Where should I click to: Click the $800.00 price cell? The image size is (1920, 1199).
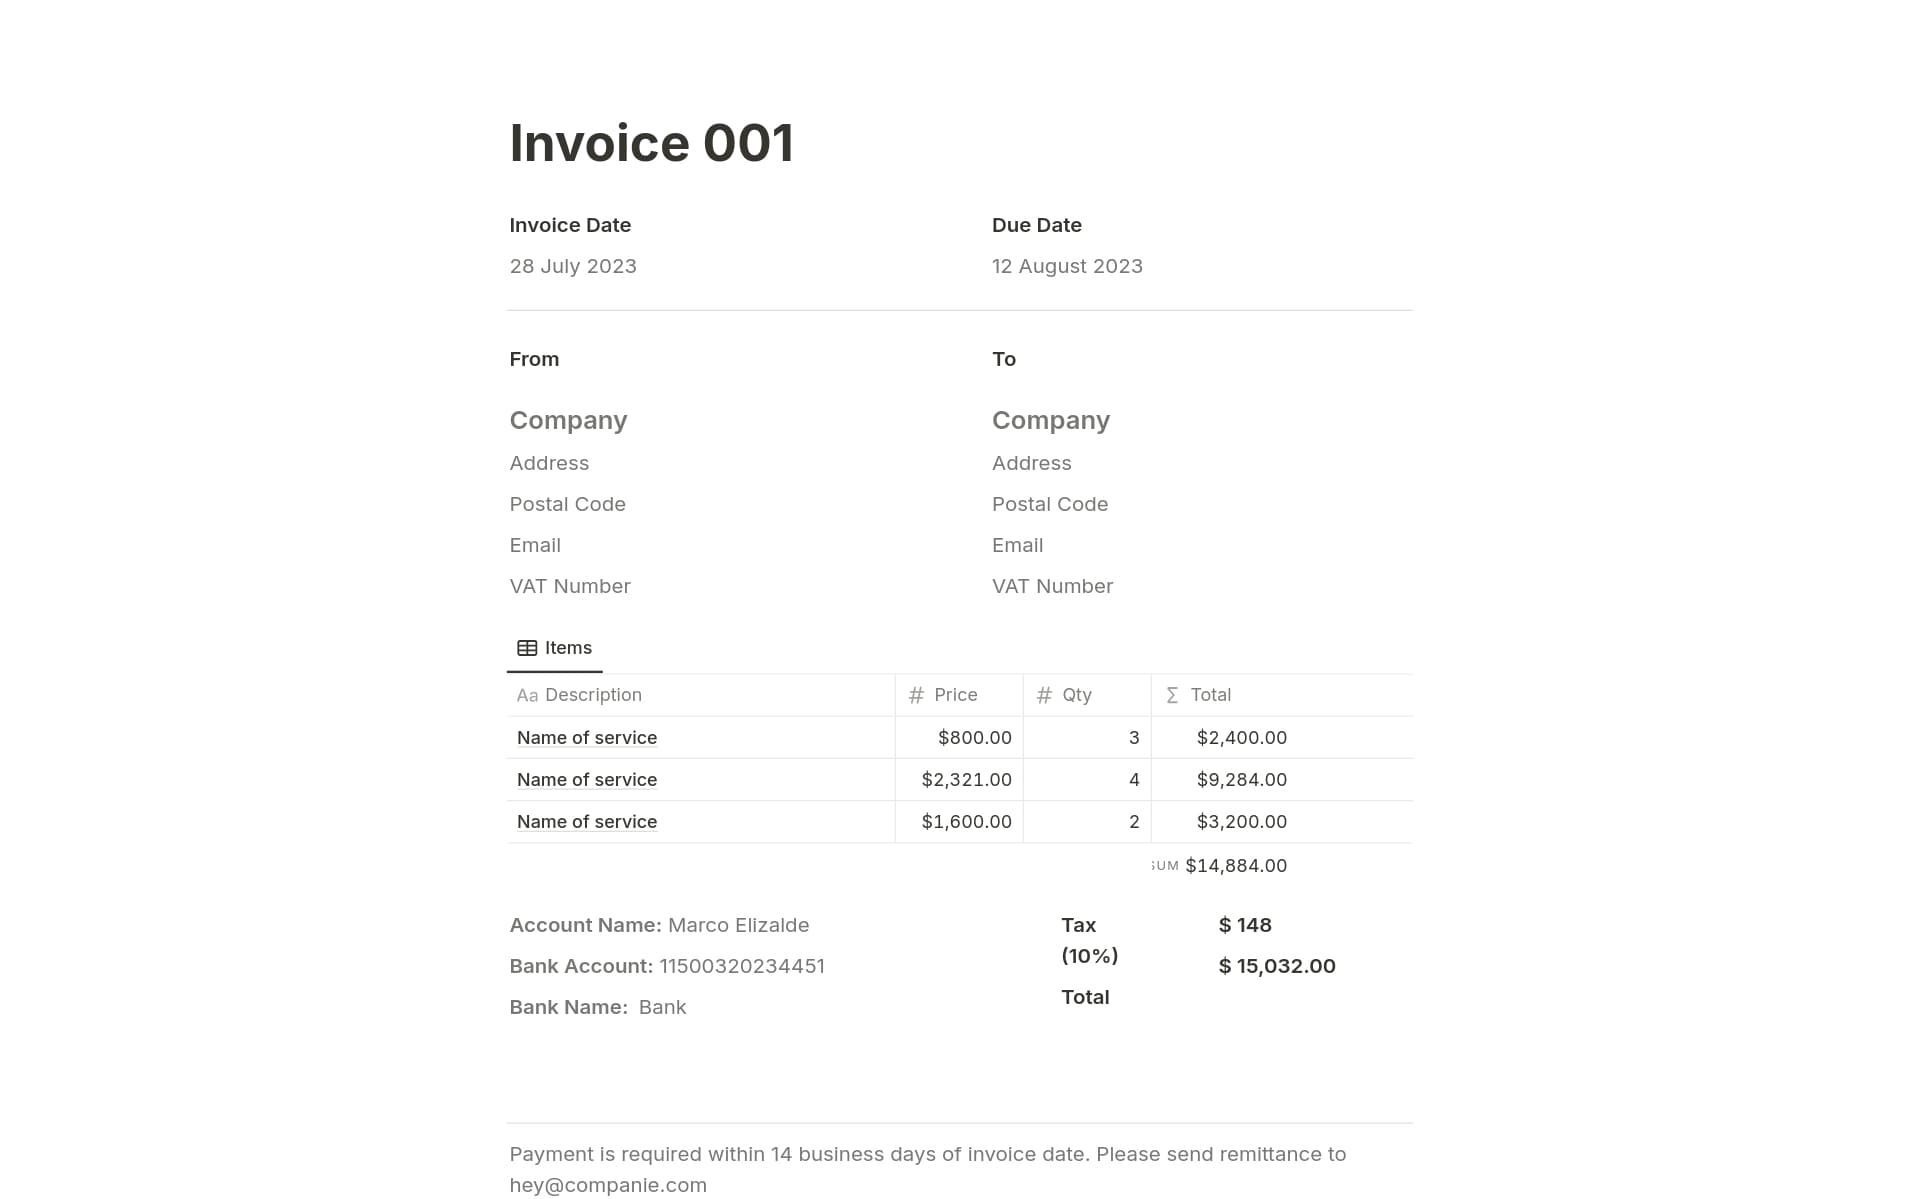[974, 737]
